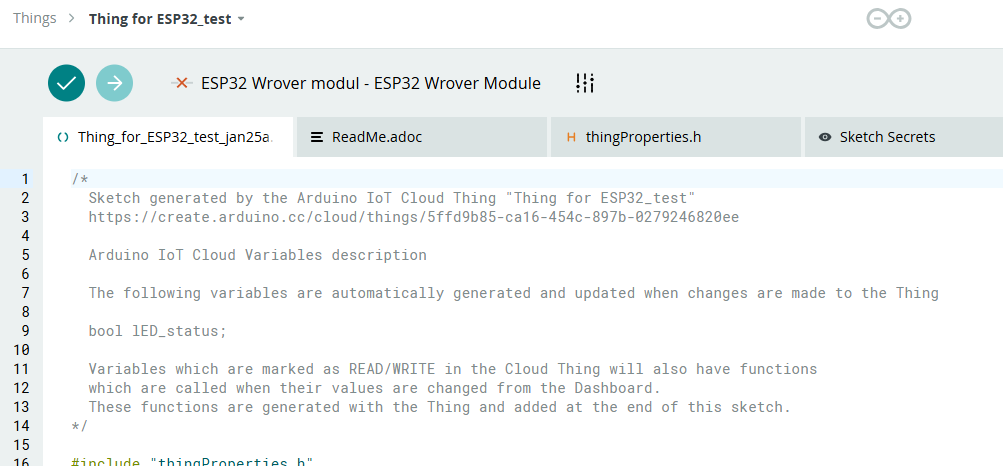1003x466 pixels.
Task: Click the "Variables which are marked as READ/WRITE" line
Action: pos(453,369)
